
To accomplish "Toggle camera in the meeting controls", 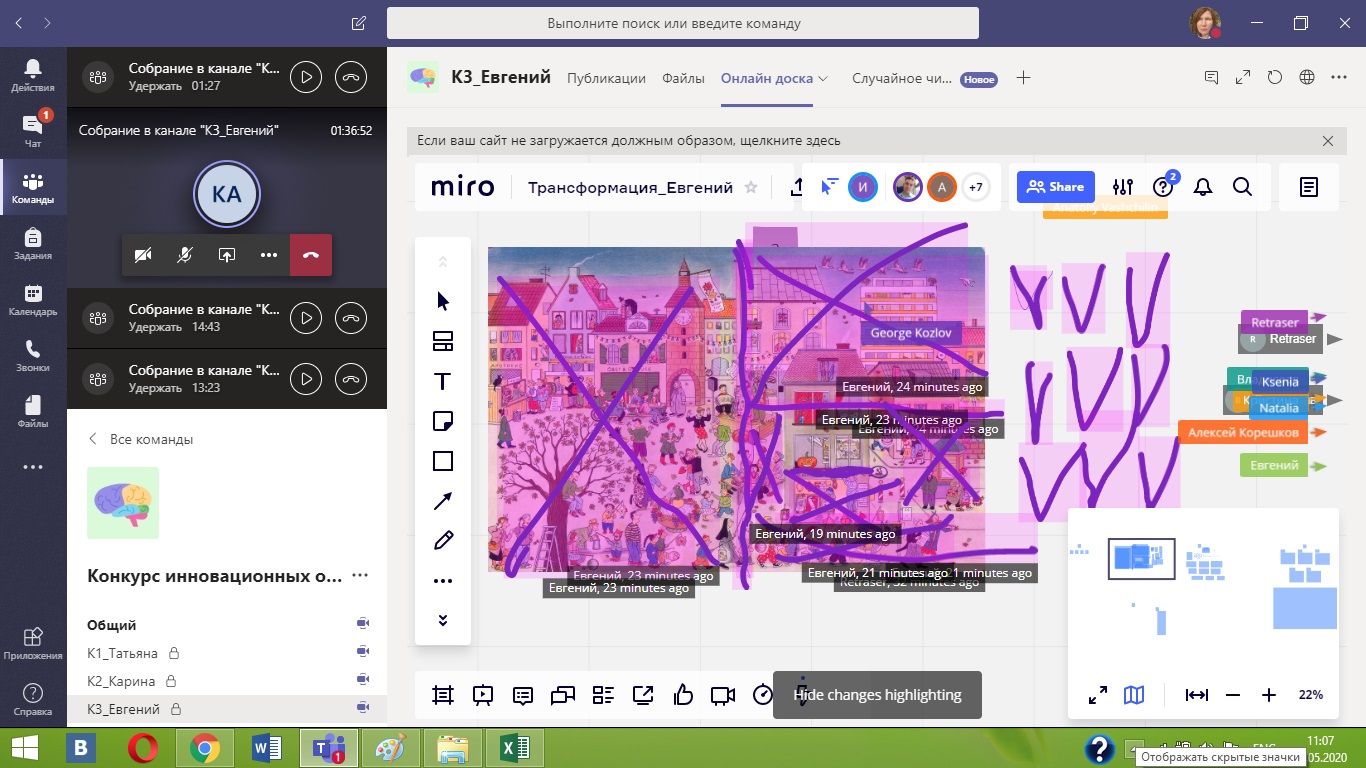I will tap(143, 255).
